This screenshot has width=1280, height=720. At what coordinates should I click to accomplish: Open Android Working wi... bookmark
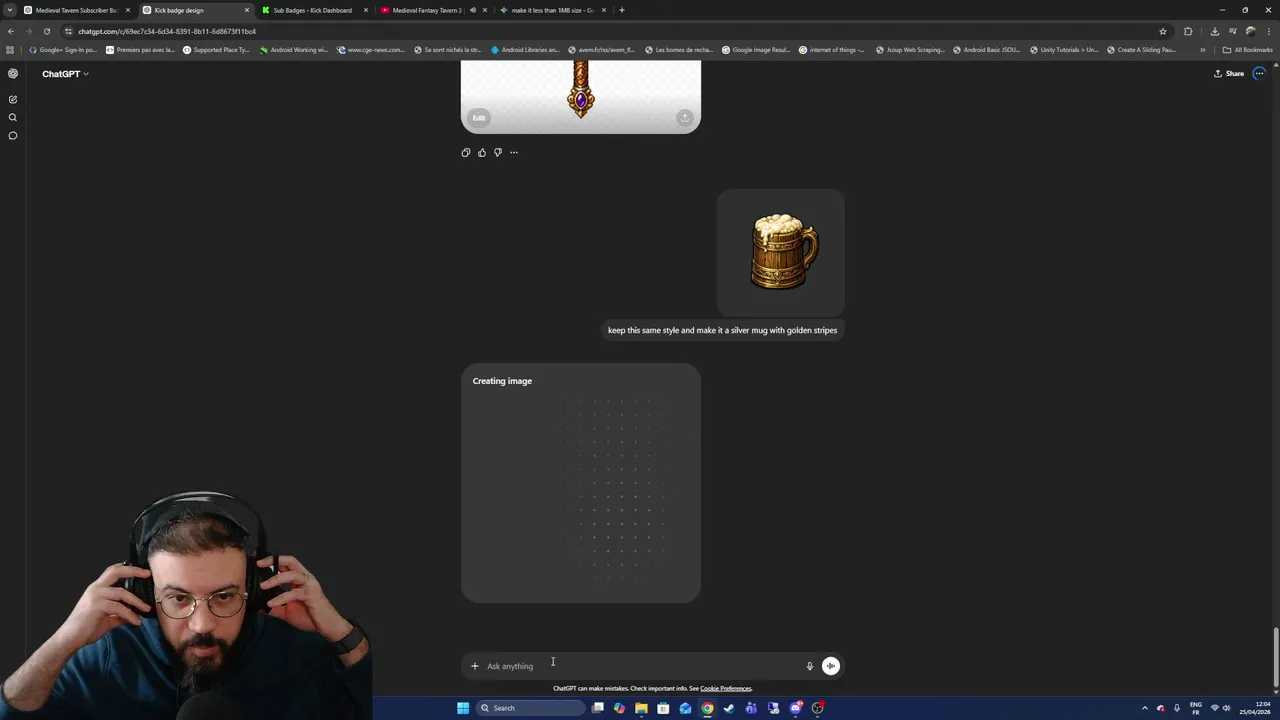294,50
